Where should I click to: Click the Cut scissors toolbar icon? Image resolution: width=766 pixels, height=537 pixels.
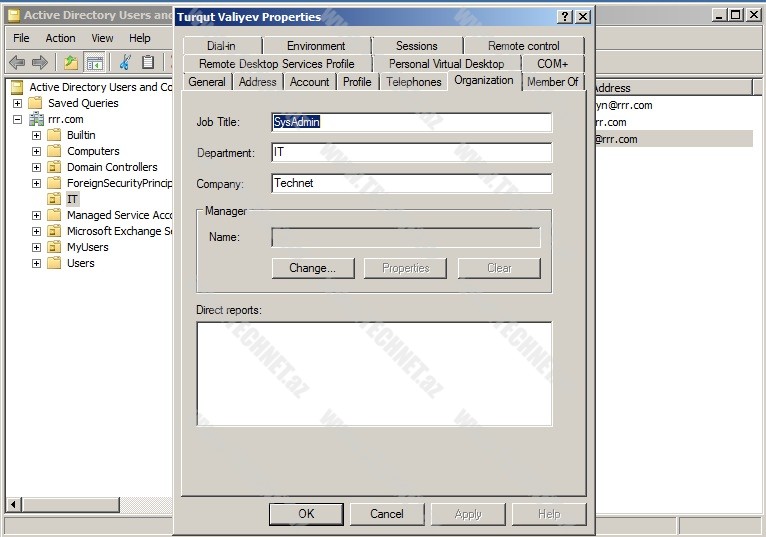point(125,62)
